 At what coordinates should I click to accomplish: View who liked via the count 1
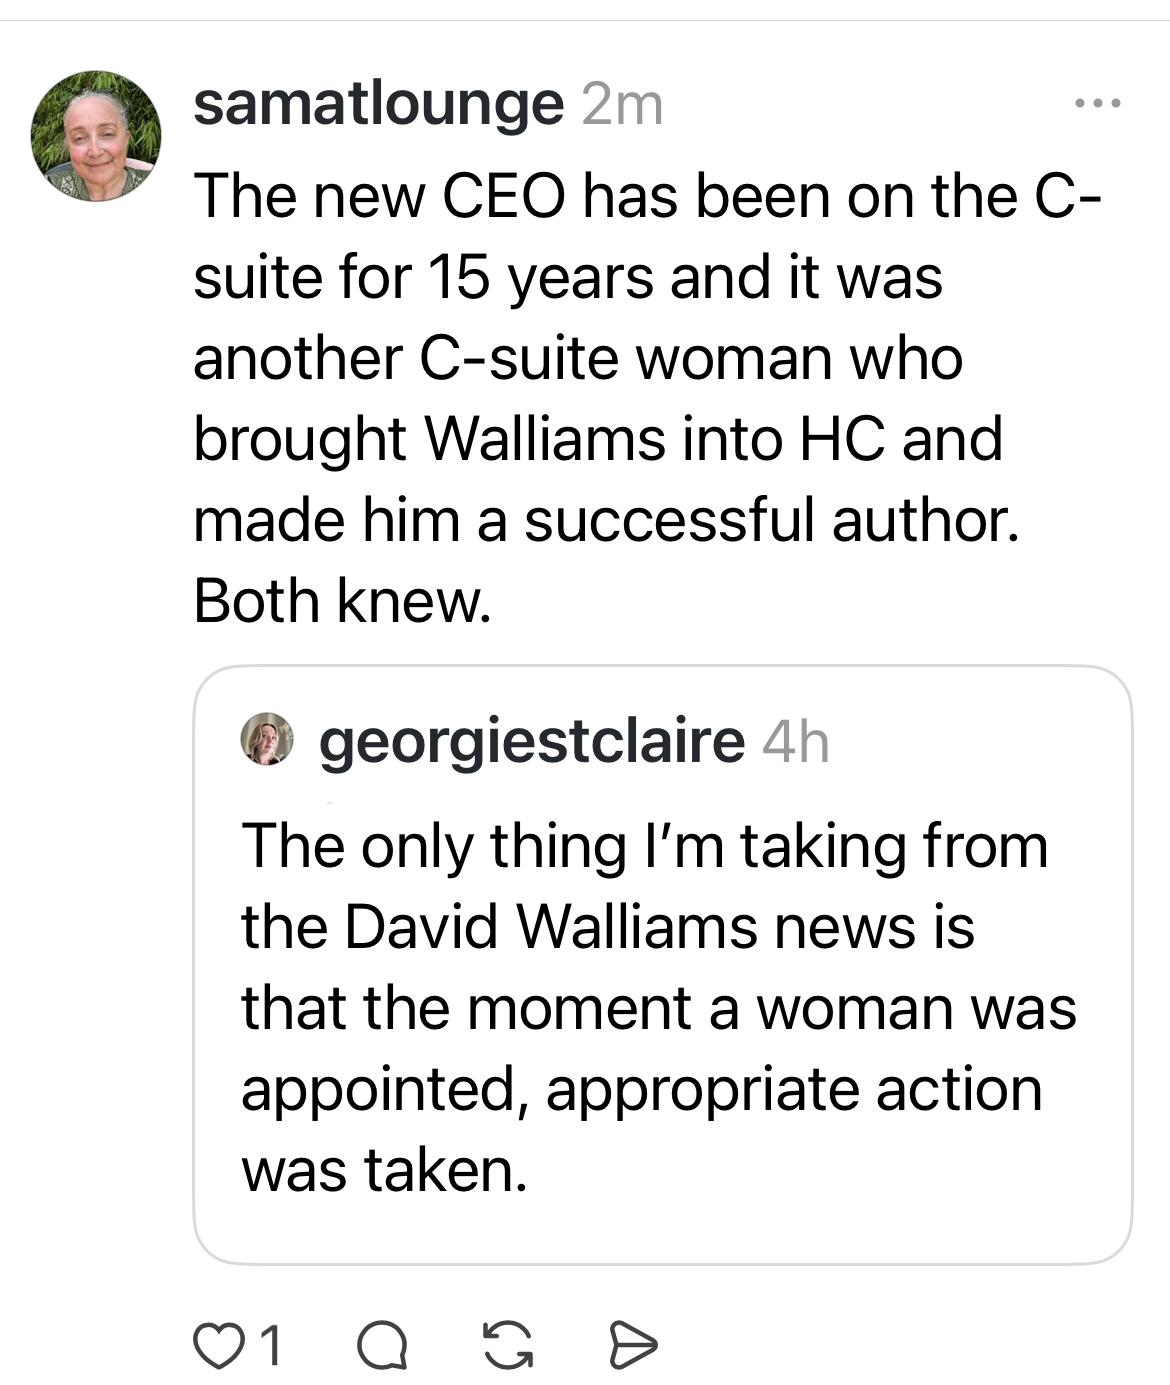[x=271, y=1345]
